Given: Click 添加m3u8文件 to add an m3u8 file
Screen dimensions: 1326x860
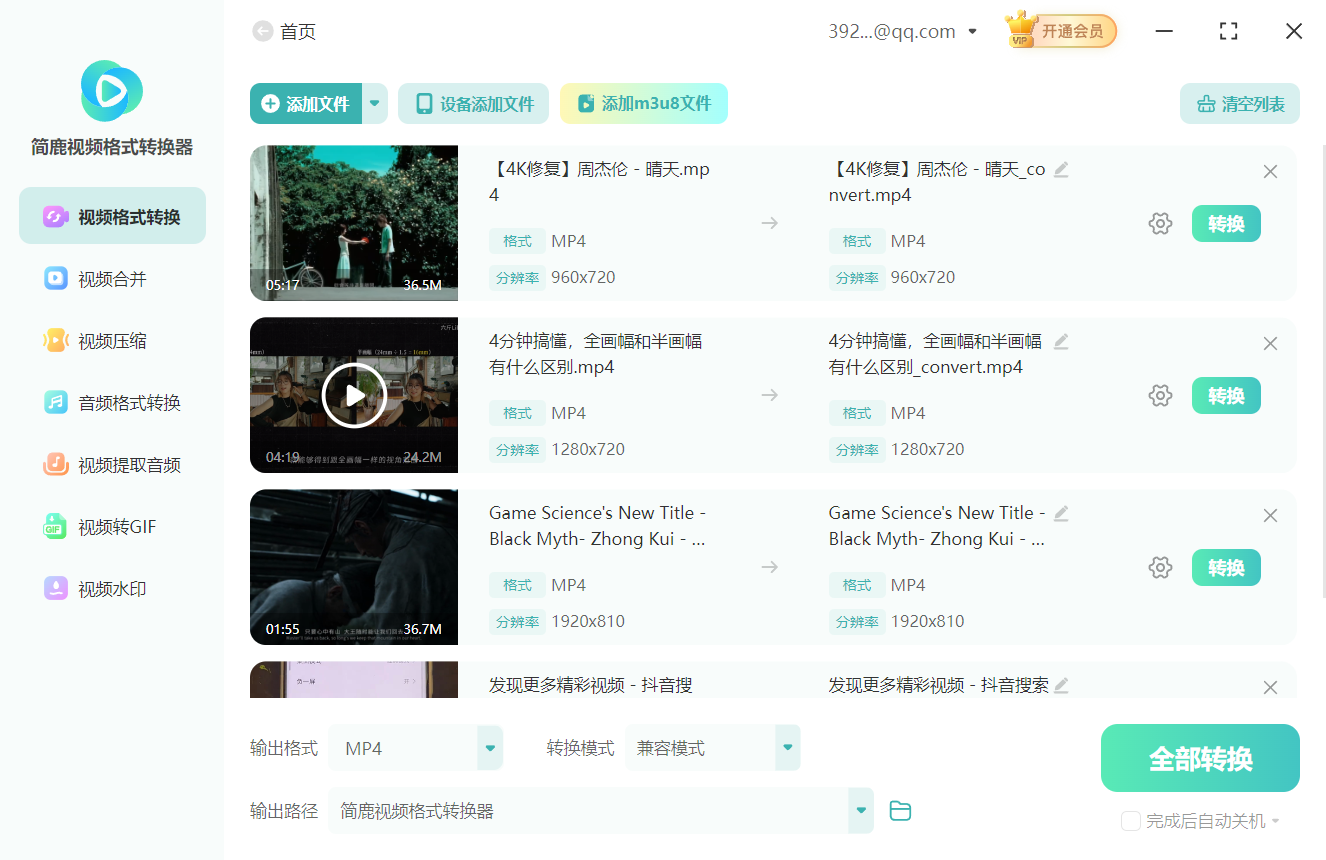Looking at the screenshot, I should coord(643,103).
